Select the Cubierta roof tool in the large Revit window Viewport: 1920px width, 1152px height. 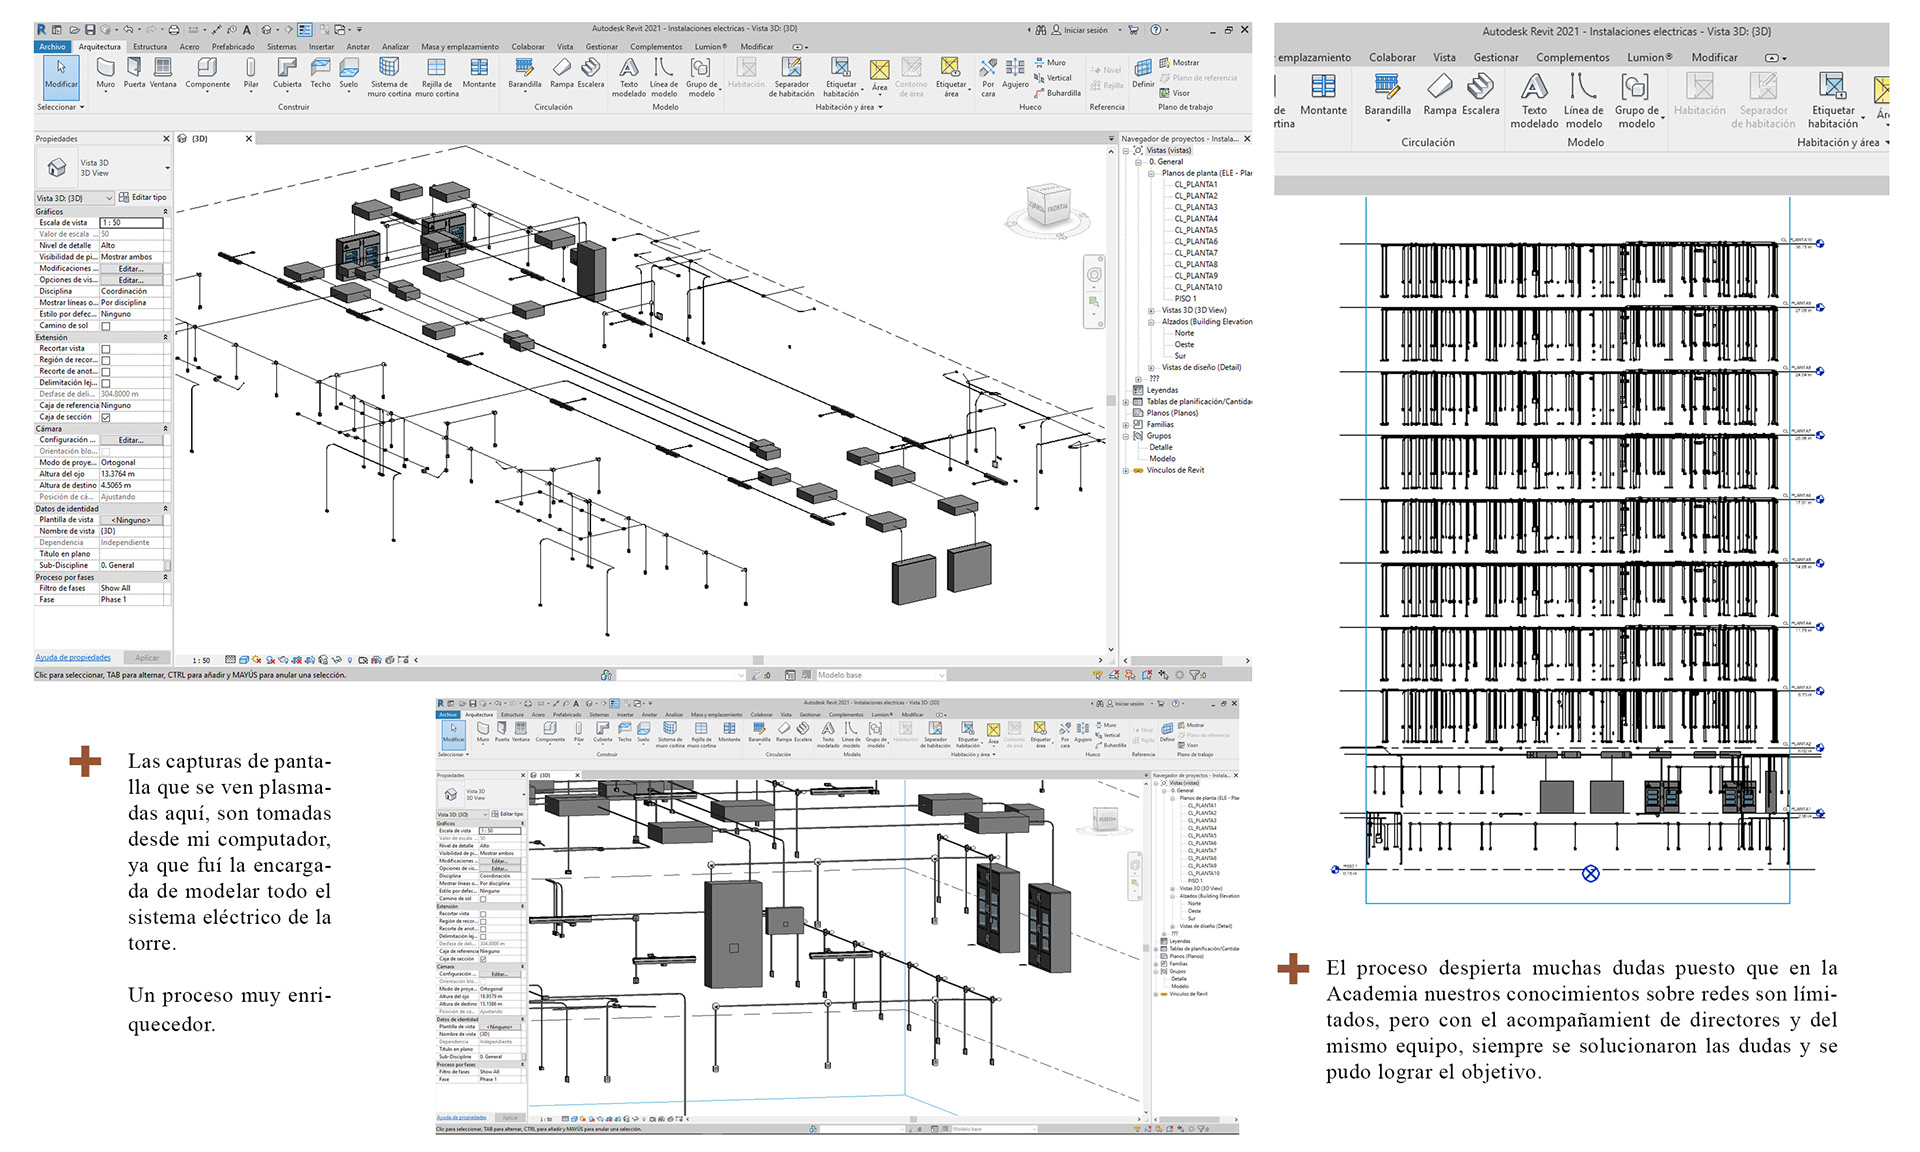[287, 73]
